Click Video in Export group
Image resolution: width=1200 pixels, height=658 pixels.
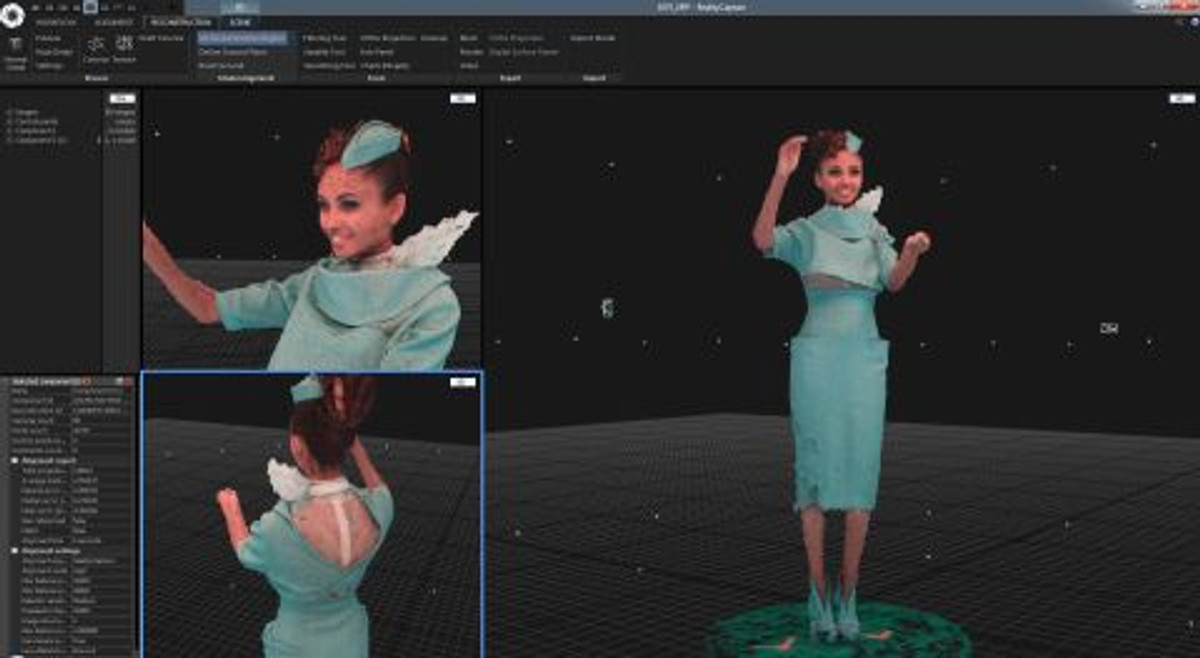point(469,65)
